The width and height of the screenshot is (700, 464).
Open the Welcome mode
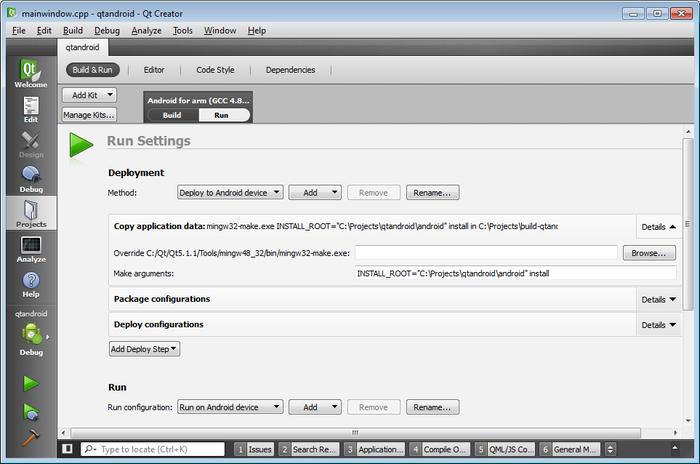(31, 74)
